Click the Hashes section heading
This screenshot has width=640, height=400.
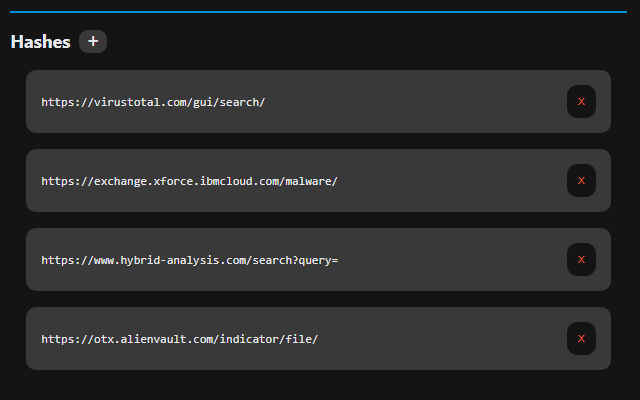pyautogui.click(x=40, y=42)
